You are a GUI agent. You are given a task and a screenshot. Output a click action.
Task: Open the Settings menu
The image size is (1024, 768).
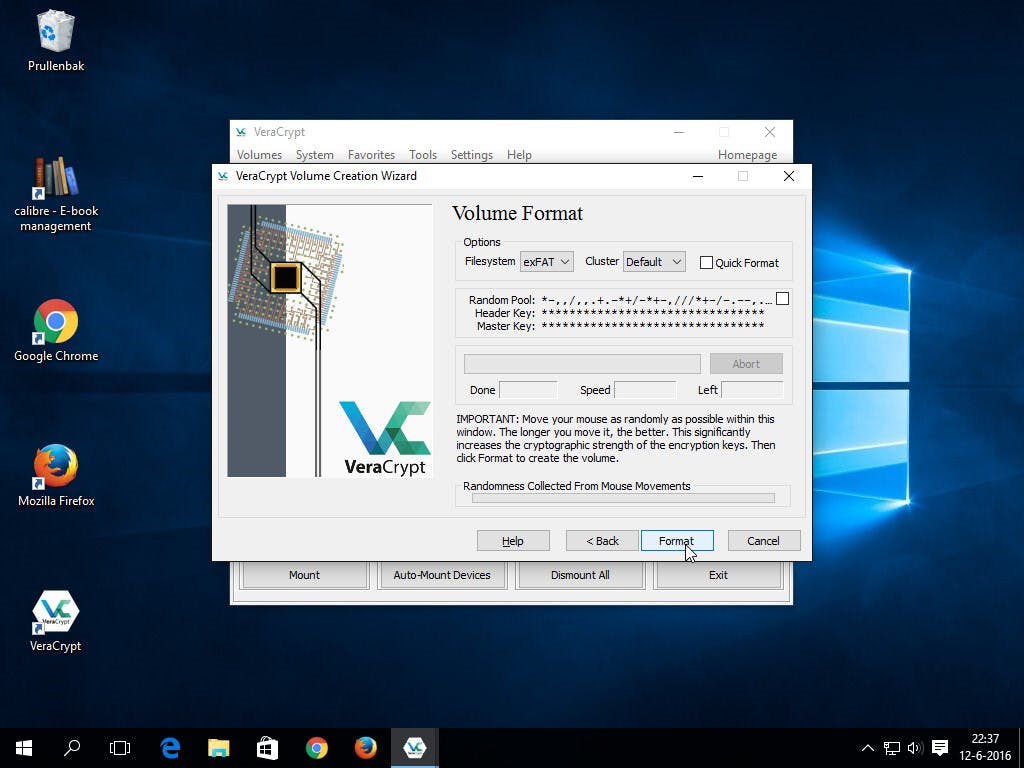point(472,155)
